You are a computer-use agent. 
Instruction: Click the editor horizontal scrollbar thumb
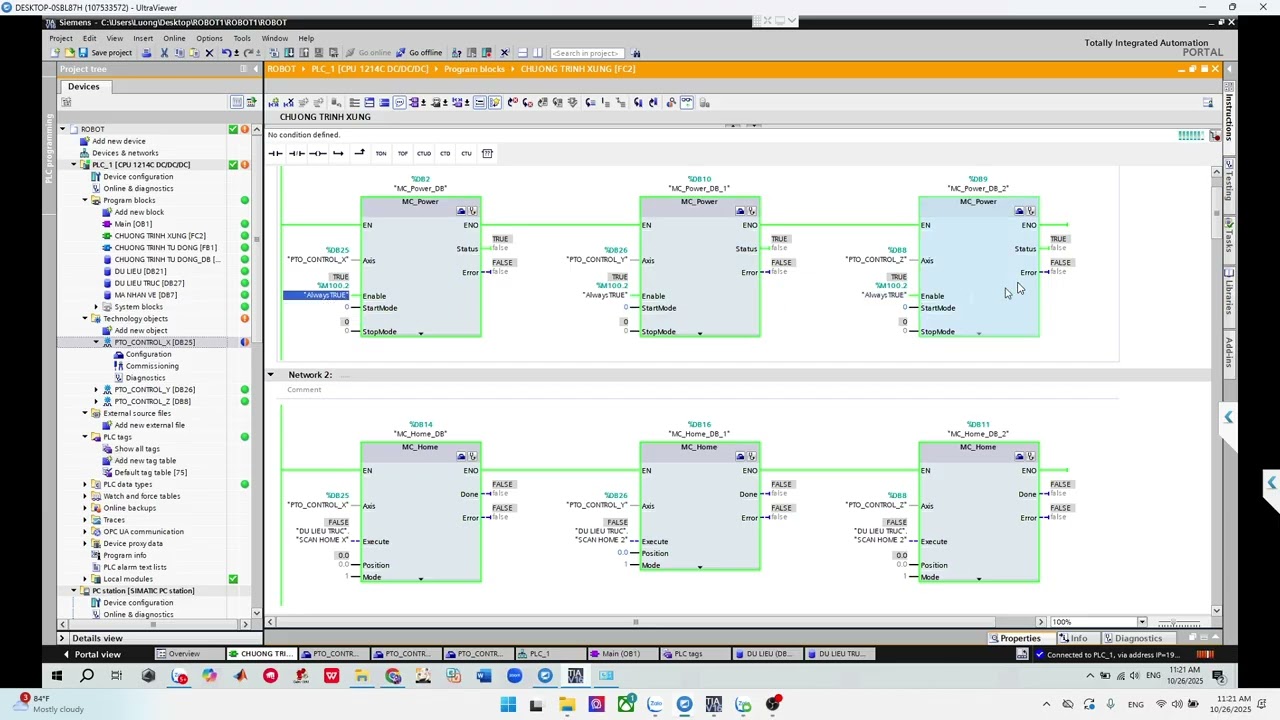[634, 622]
